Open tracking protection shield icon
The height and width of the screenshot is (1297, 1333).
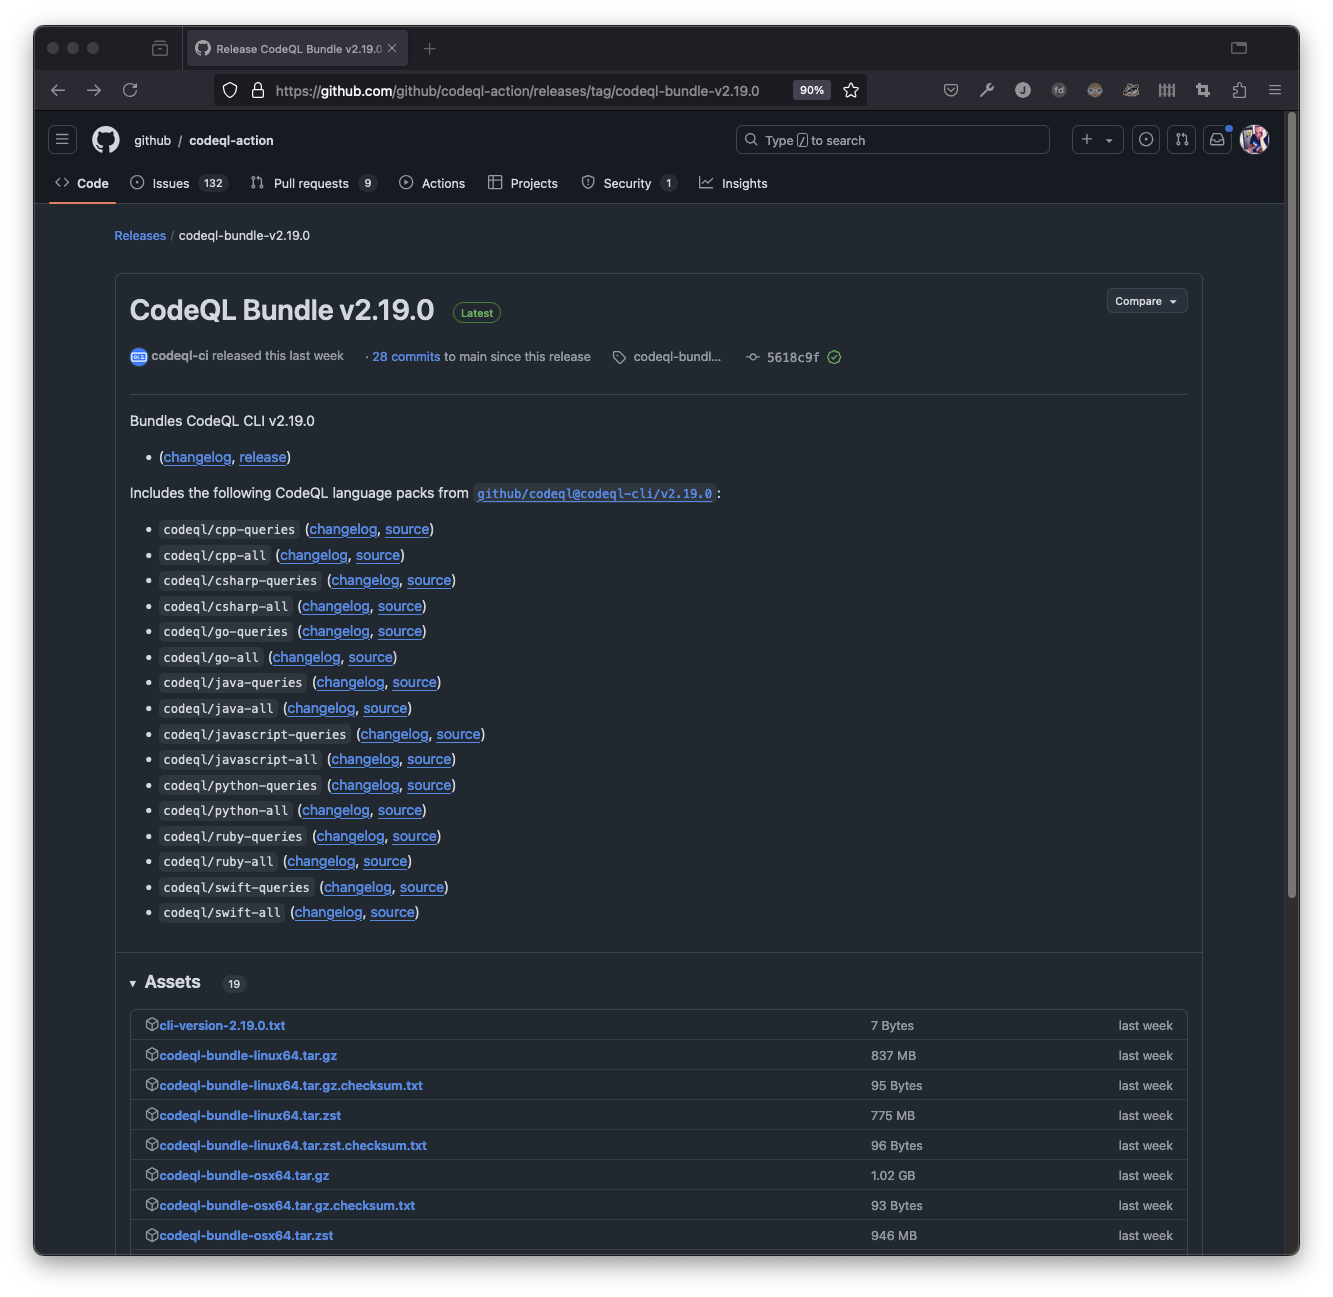[x=230, y=90]
